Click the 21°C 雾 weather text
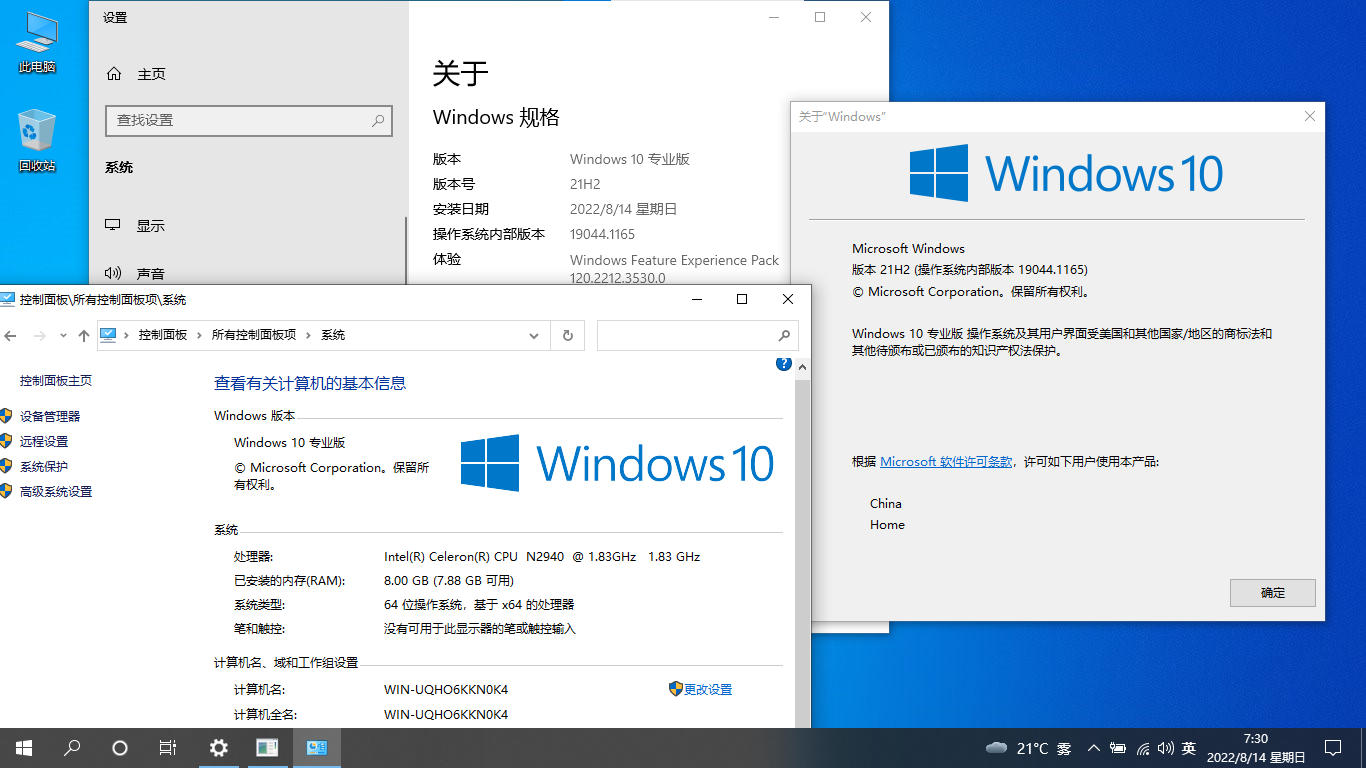The image size is (1366, 768). [x=1044, y=748]
